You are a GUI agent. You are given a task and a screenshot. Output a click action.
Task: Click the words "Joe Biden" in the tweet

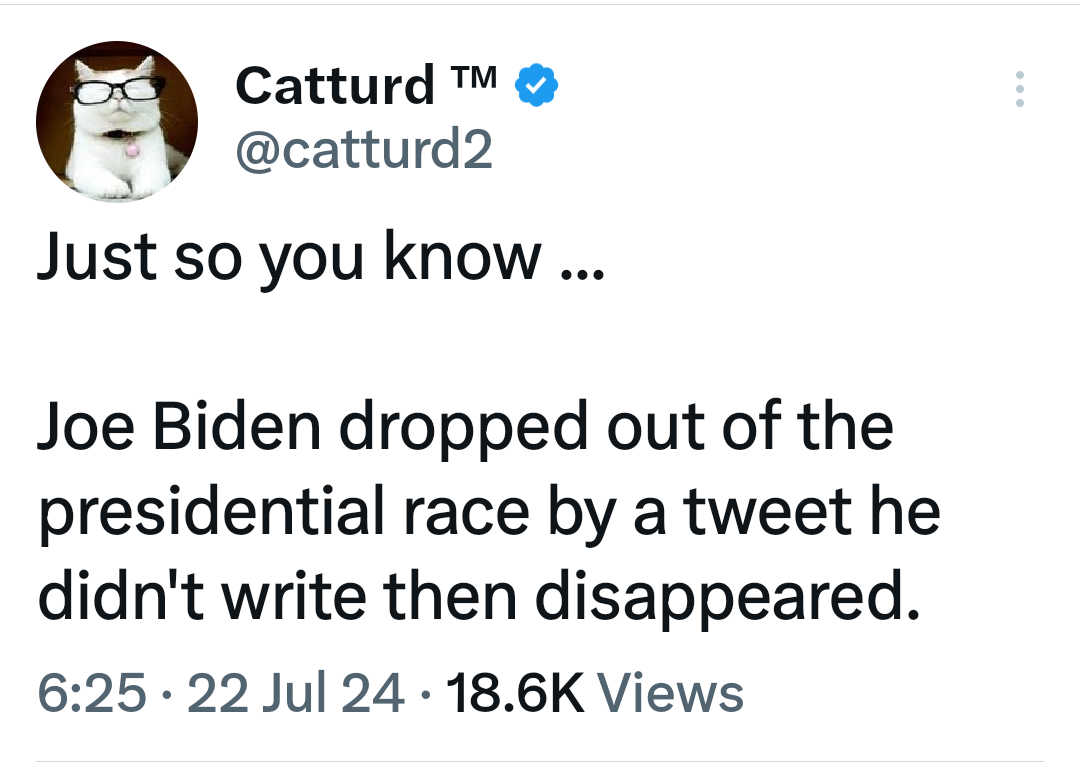pos(178,427)
